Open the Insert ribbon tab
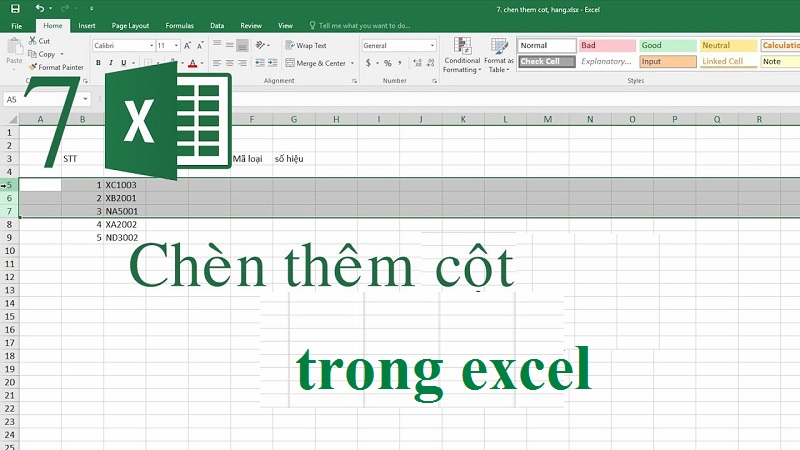Screen dimensions: 800x450 point(87,26)
